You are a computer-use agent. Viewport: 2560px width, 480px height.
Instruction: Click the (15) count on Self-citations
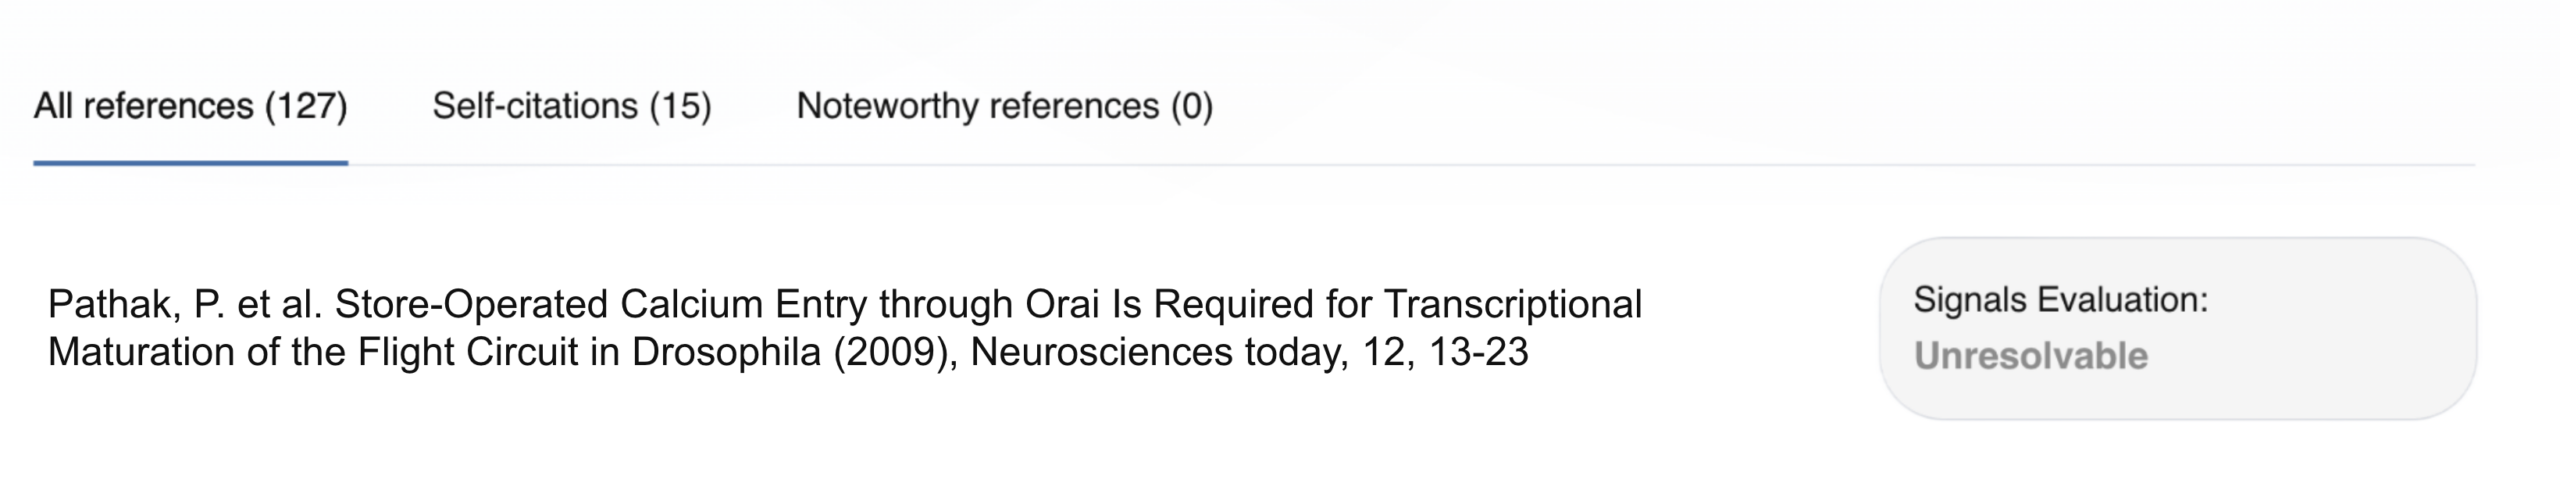click(680, 106)
